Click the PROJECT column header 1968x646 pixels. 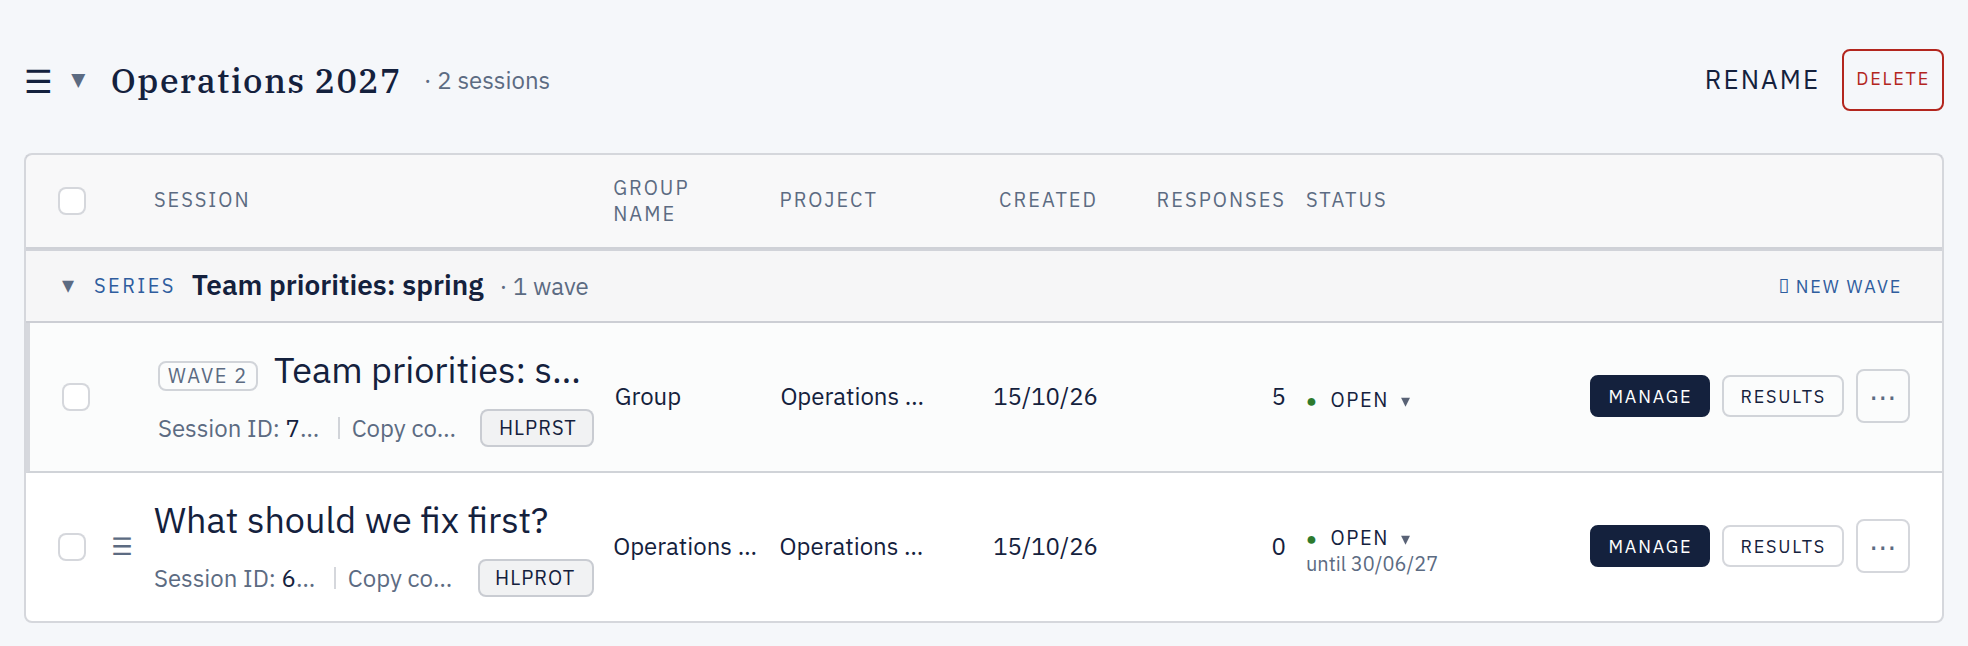(828, 200)
